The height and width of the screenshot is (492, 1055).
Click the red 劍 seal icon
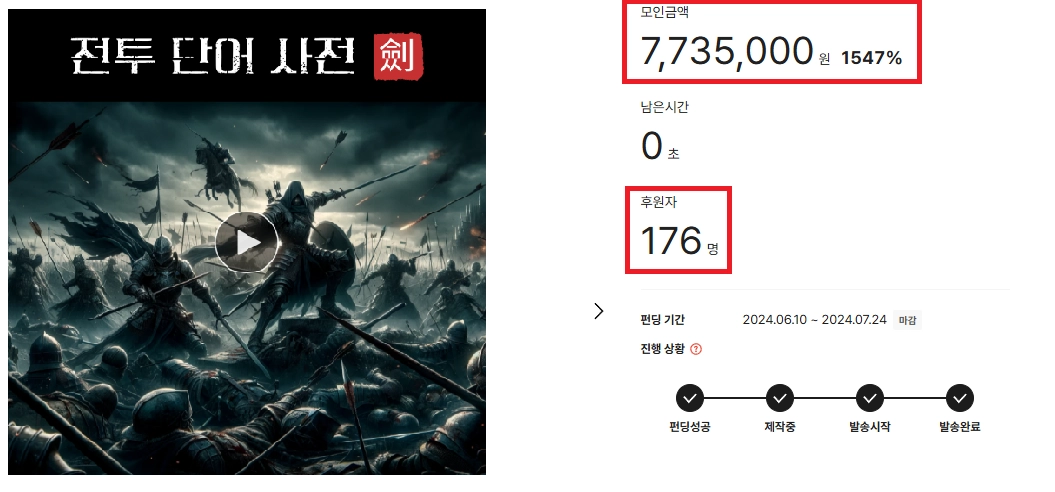[399, 56]
